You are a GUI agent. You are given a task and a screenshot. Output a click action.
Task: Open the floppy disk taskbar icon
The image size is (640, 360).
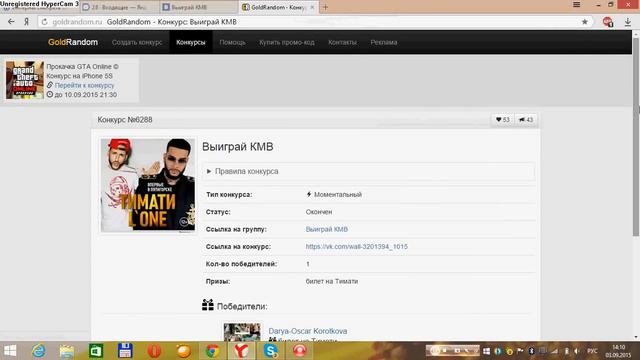tap(125, 351)
